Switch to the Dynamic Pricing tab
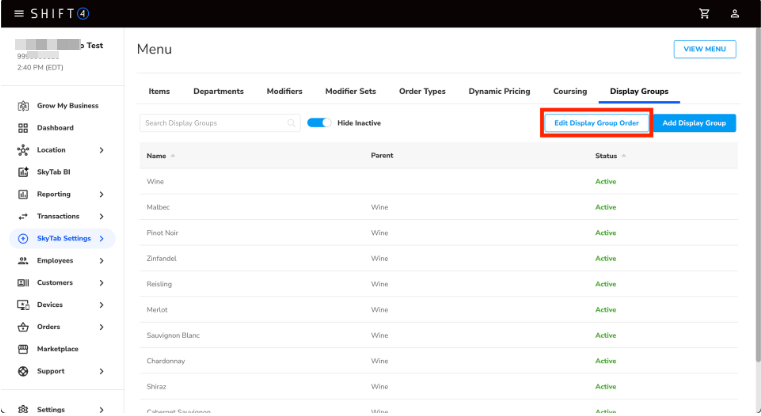This screenshot has width=761, height=416. click(499, 91)
